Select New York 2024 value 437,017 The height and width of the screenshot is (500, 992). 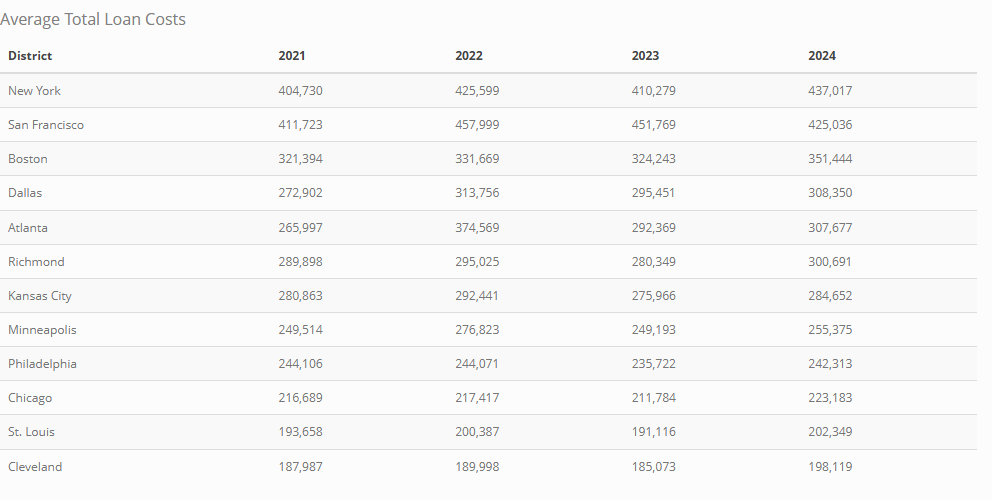[x=830, y=91]
